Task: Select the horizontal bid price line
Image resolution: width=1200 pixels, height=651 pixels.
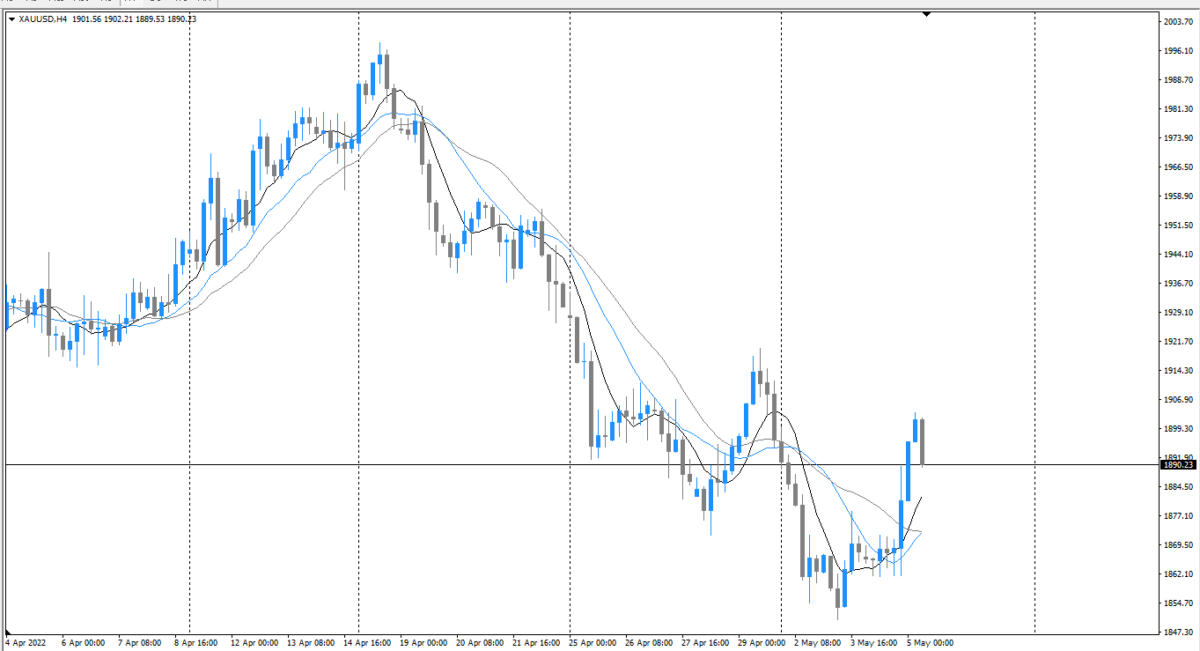Action: pyautogui.click(x=500, y=464)
